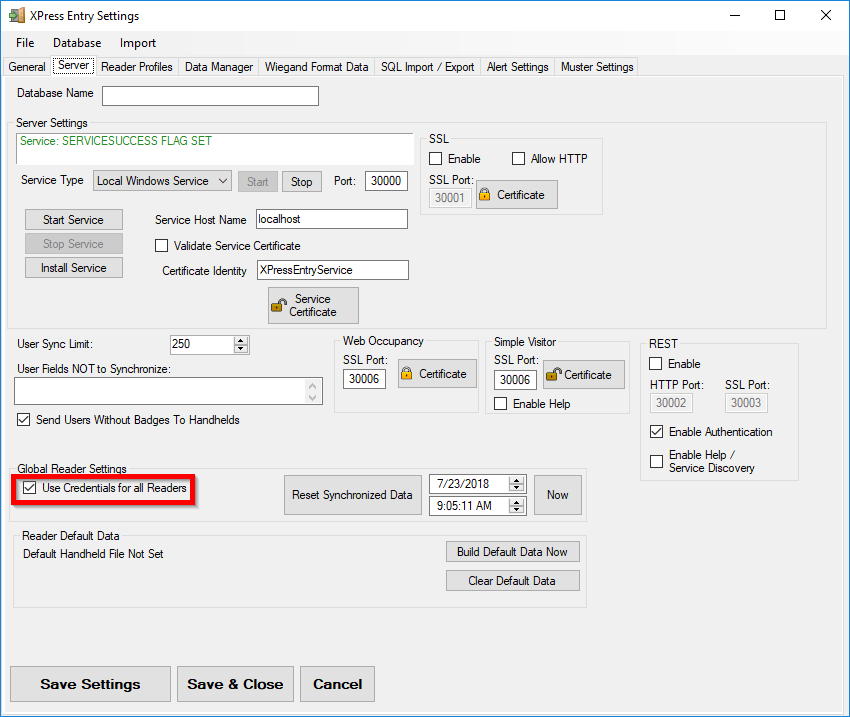Open the Service Type dropdown
This screenshot has height=717, width=850.
[x=222, y=181]
